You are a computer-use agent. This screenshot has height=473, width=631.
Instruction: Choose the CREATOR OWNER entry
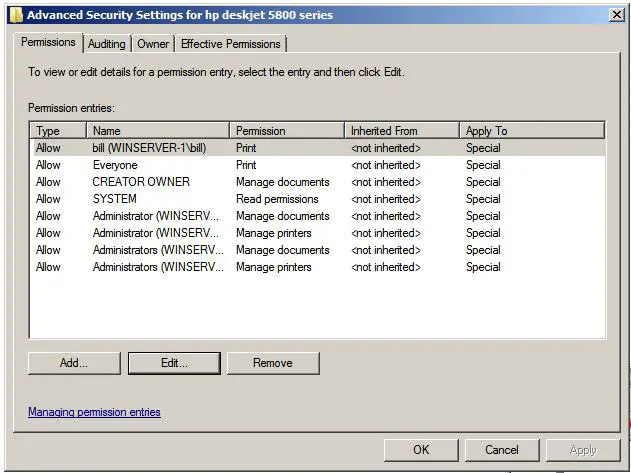tap(140, 182)
